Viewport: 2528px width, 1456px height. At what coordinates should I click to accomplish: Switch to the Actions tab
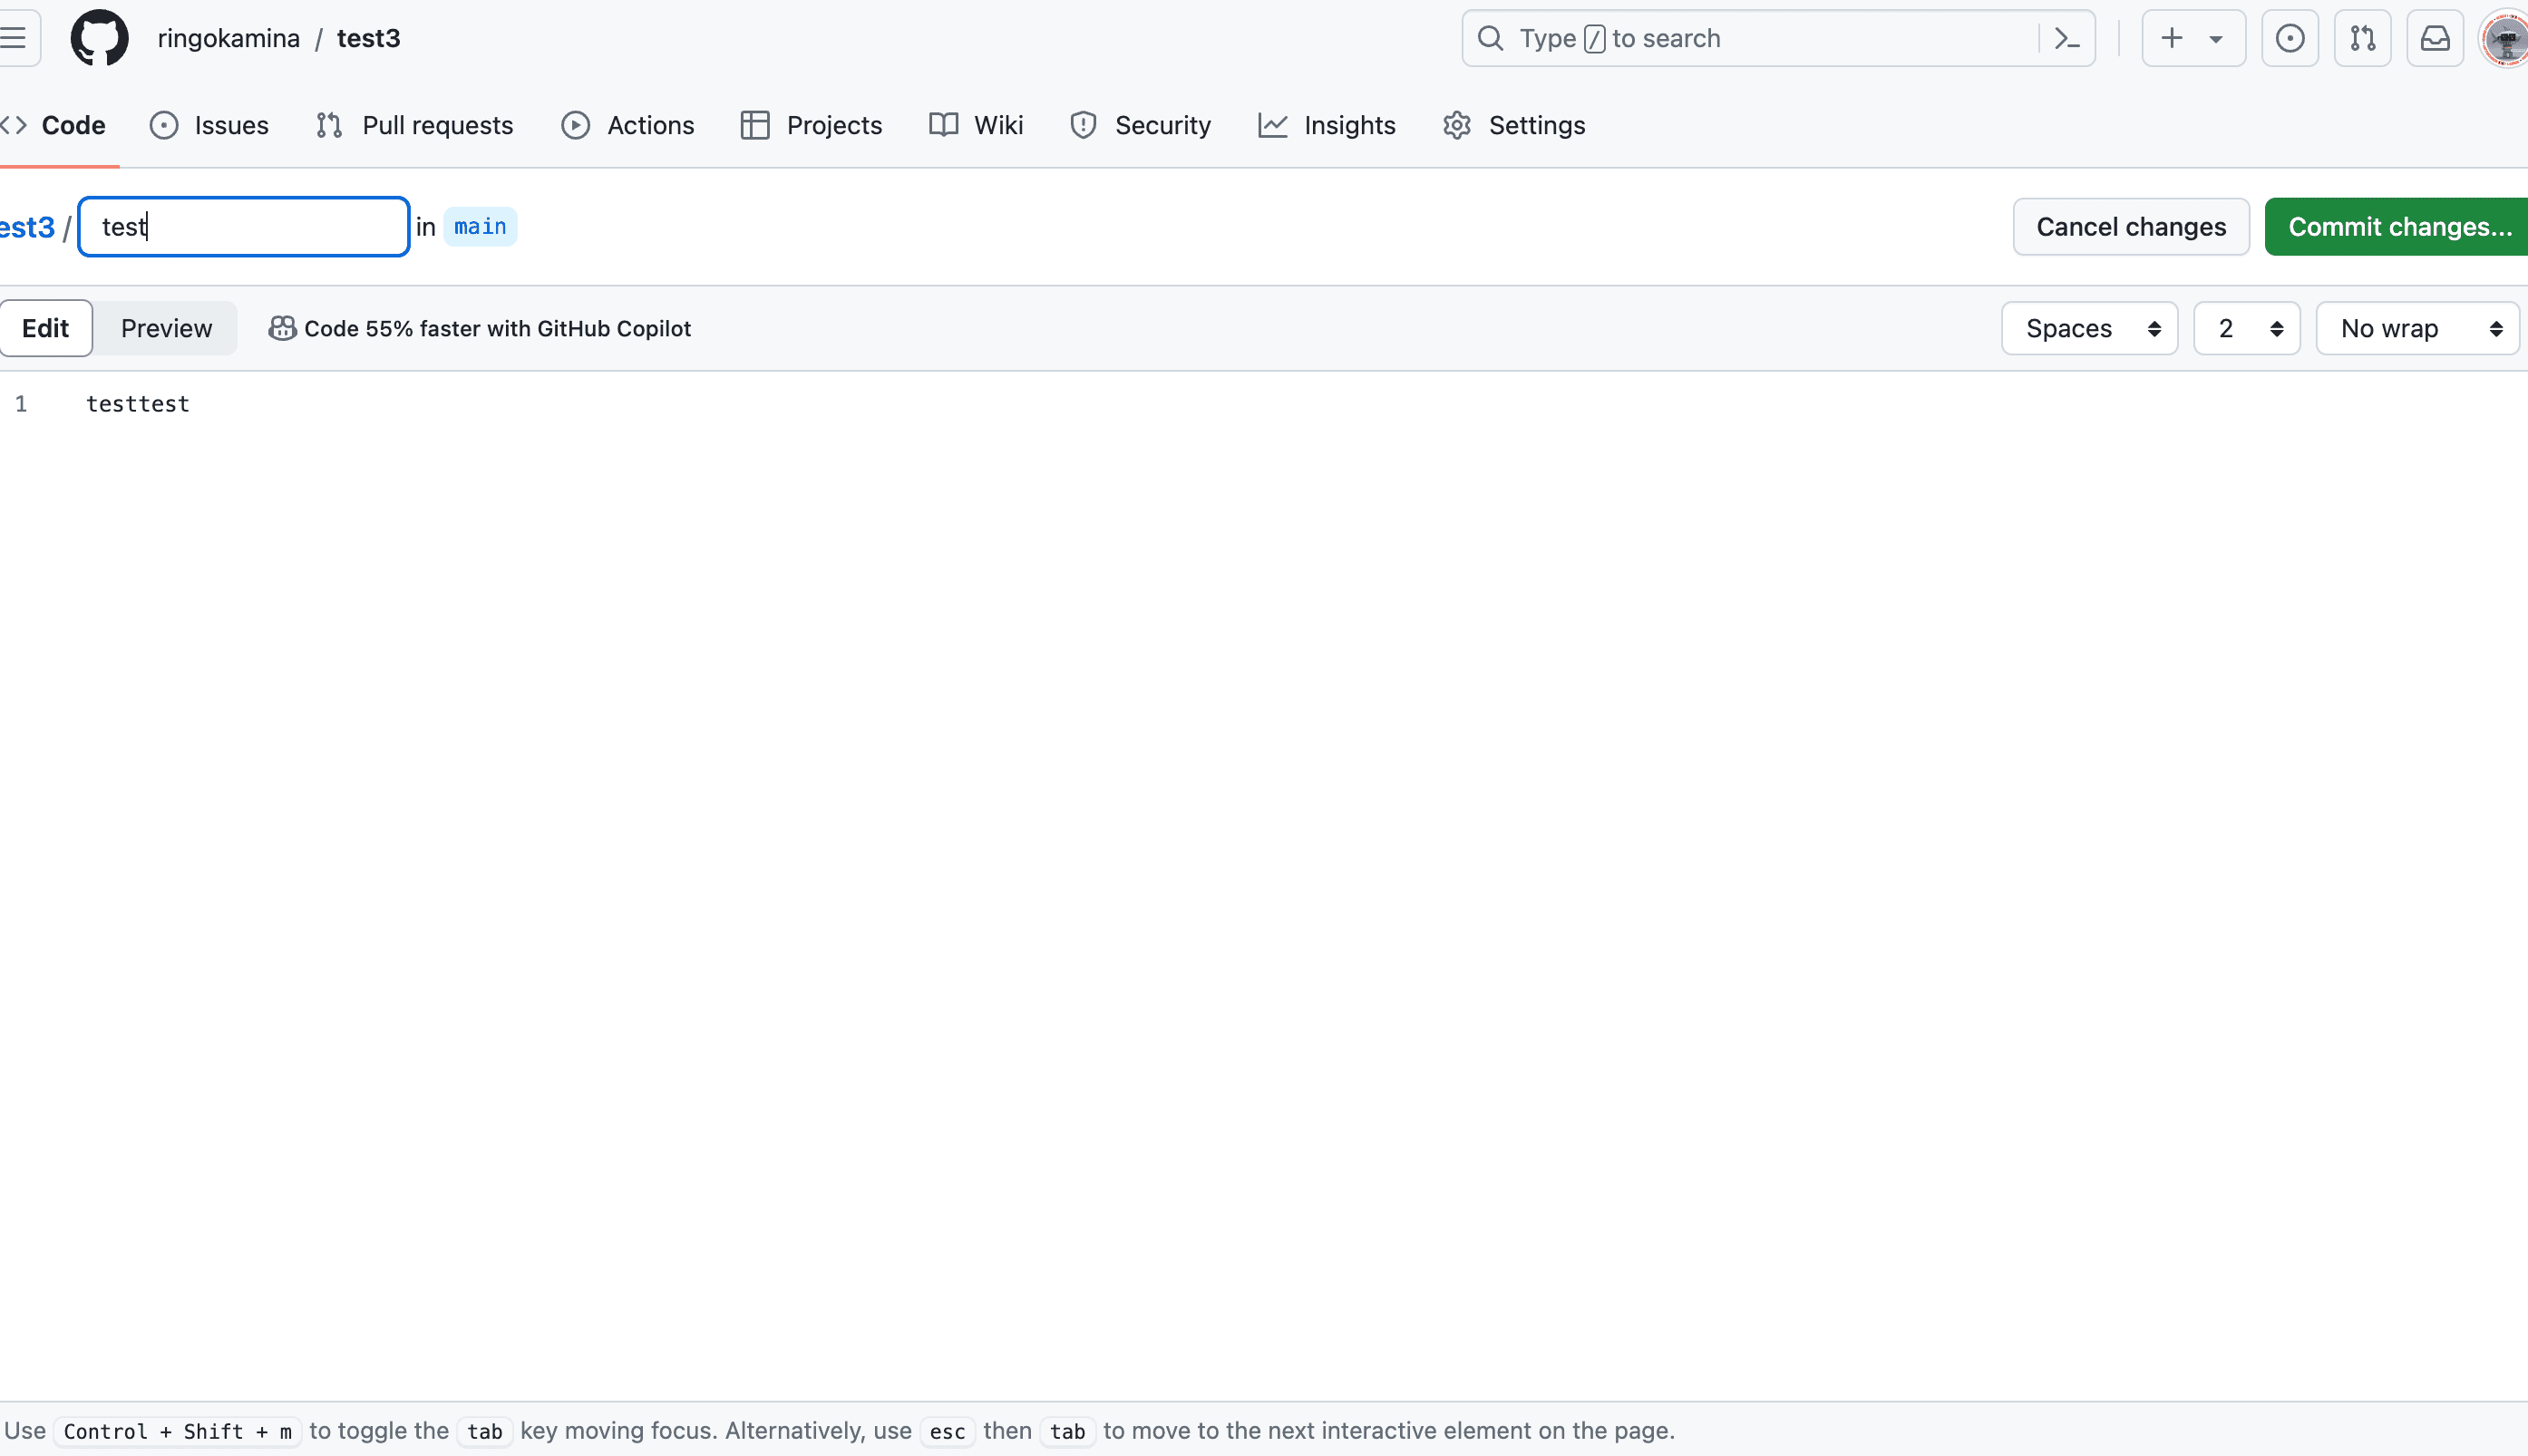627,125
